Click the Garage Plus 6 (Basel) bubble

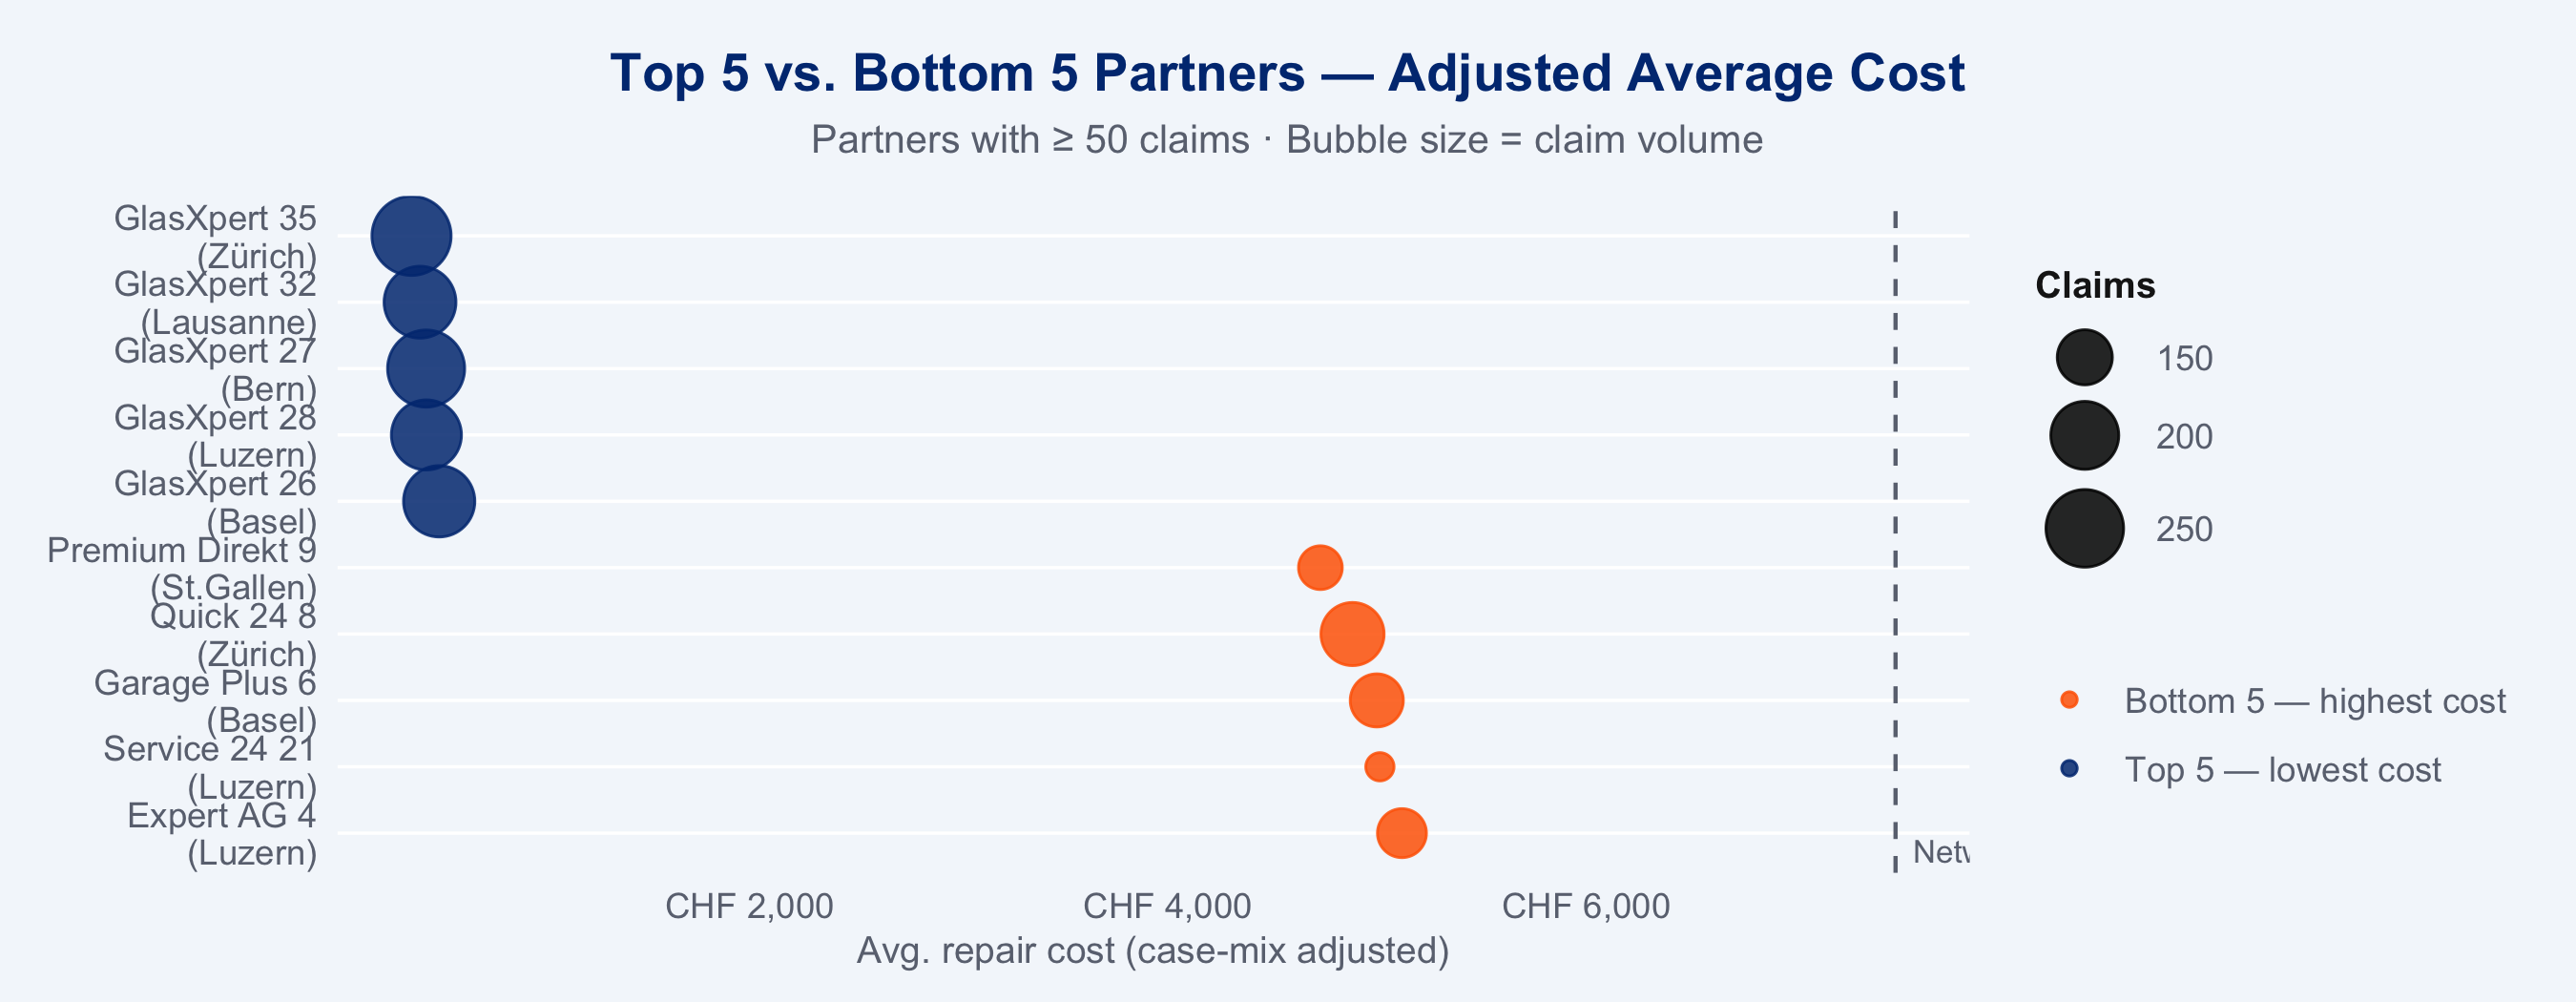[x=1376, y=700]
